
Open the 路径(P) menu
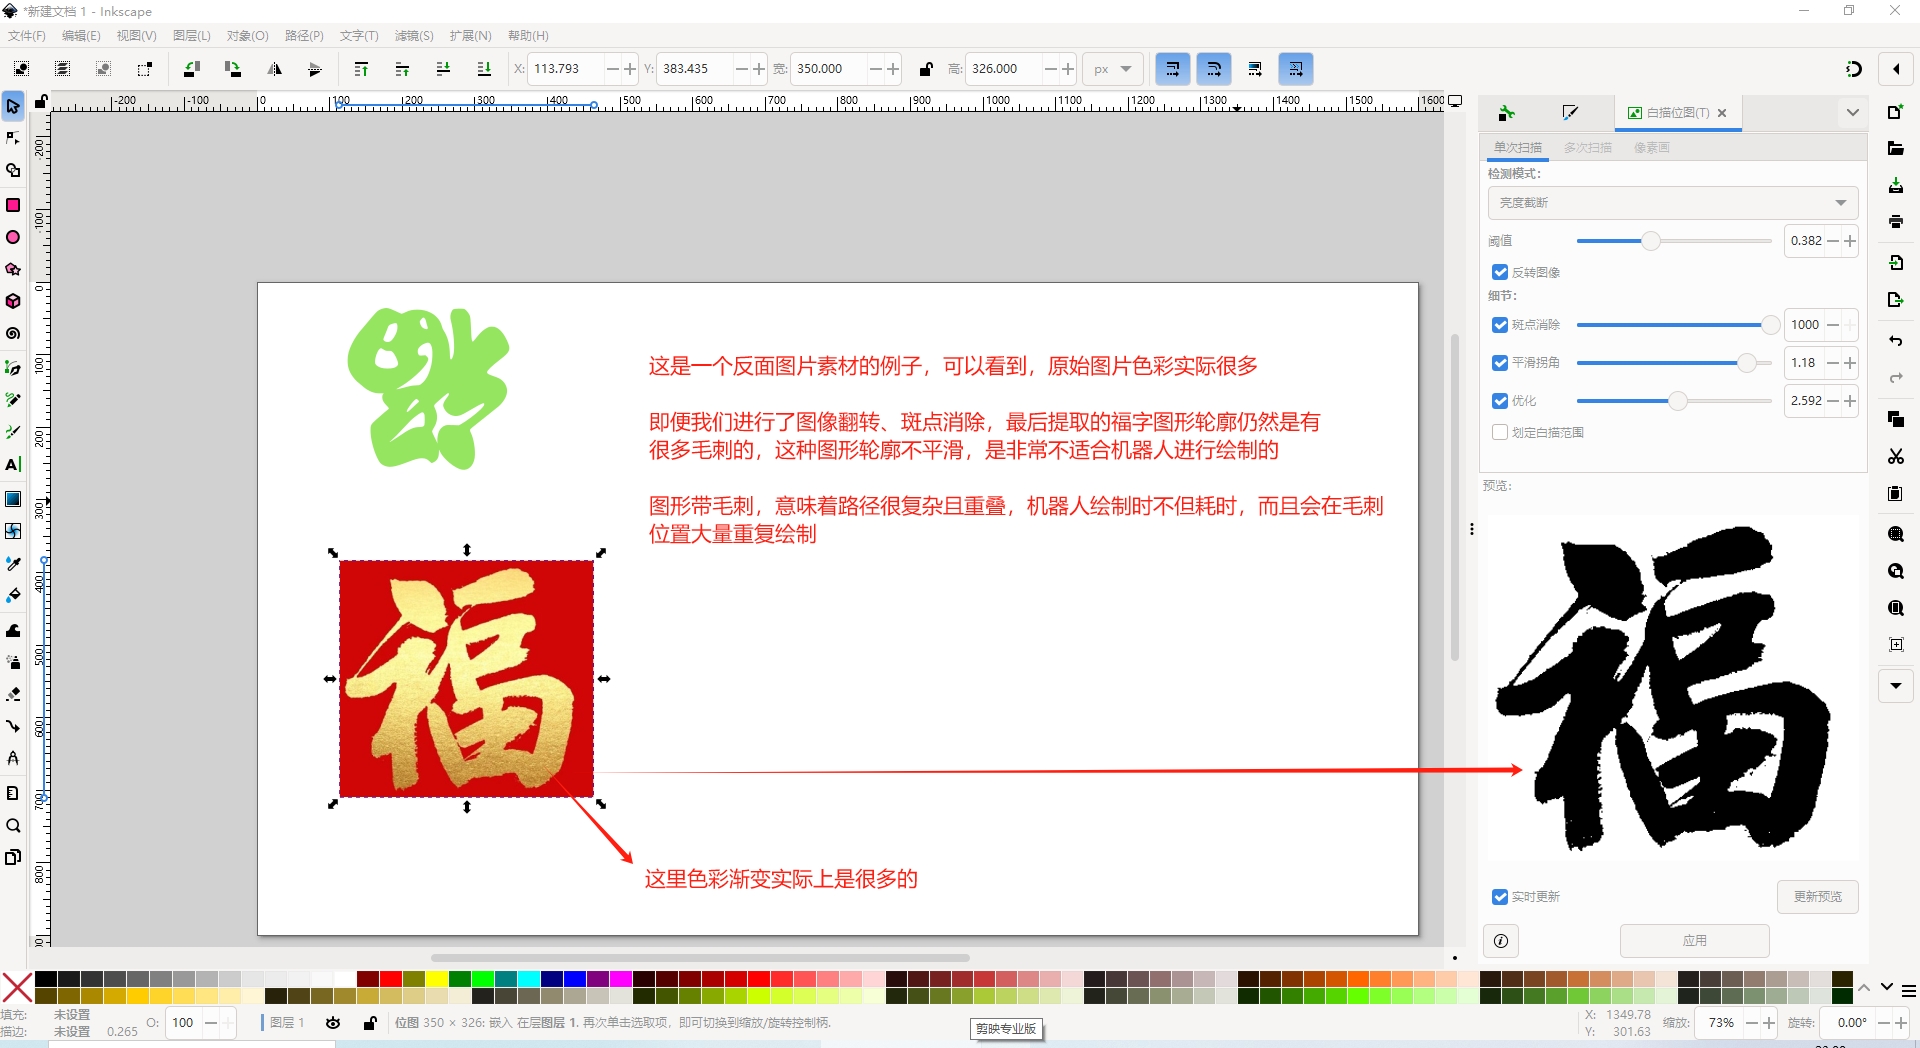[304, 36]
